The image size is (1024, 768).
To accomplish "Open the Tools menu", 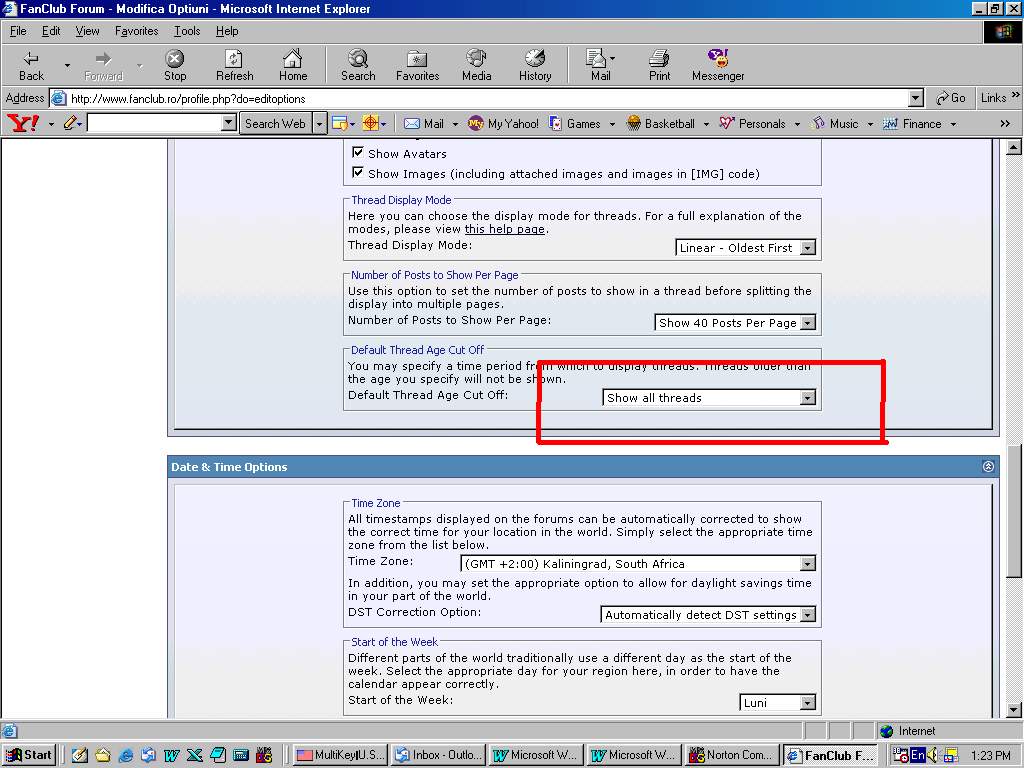I will coord(187,31).
